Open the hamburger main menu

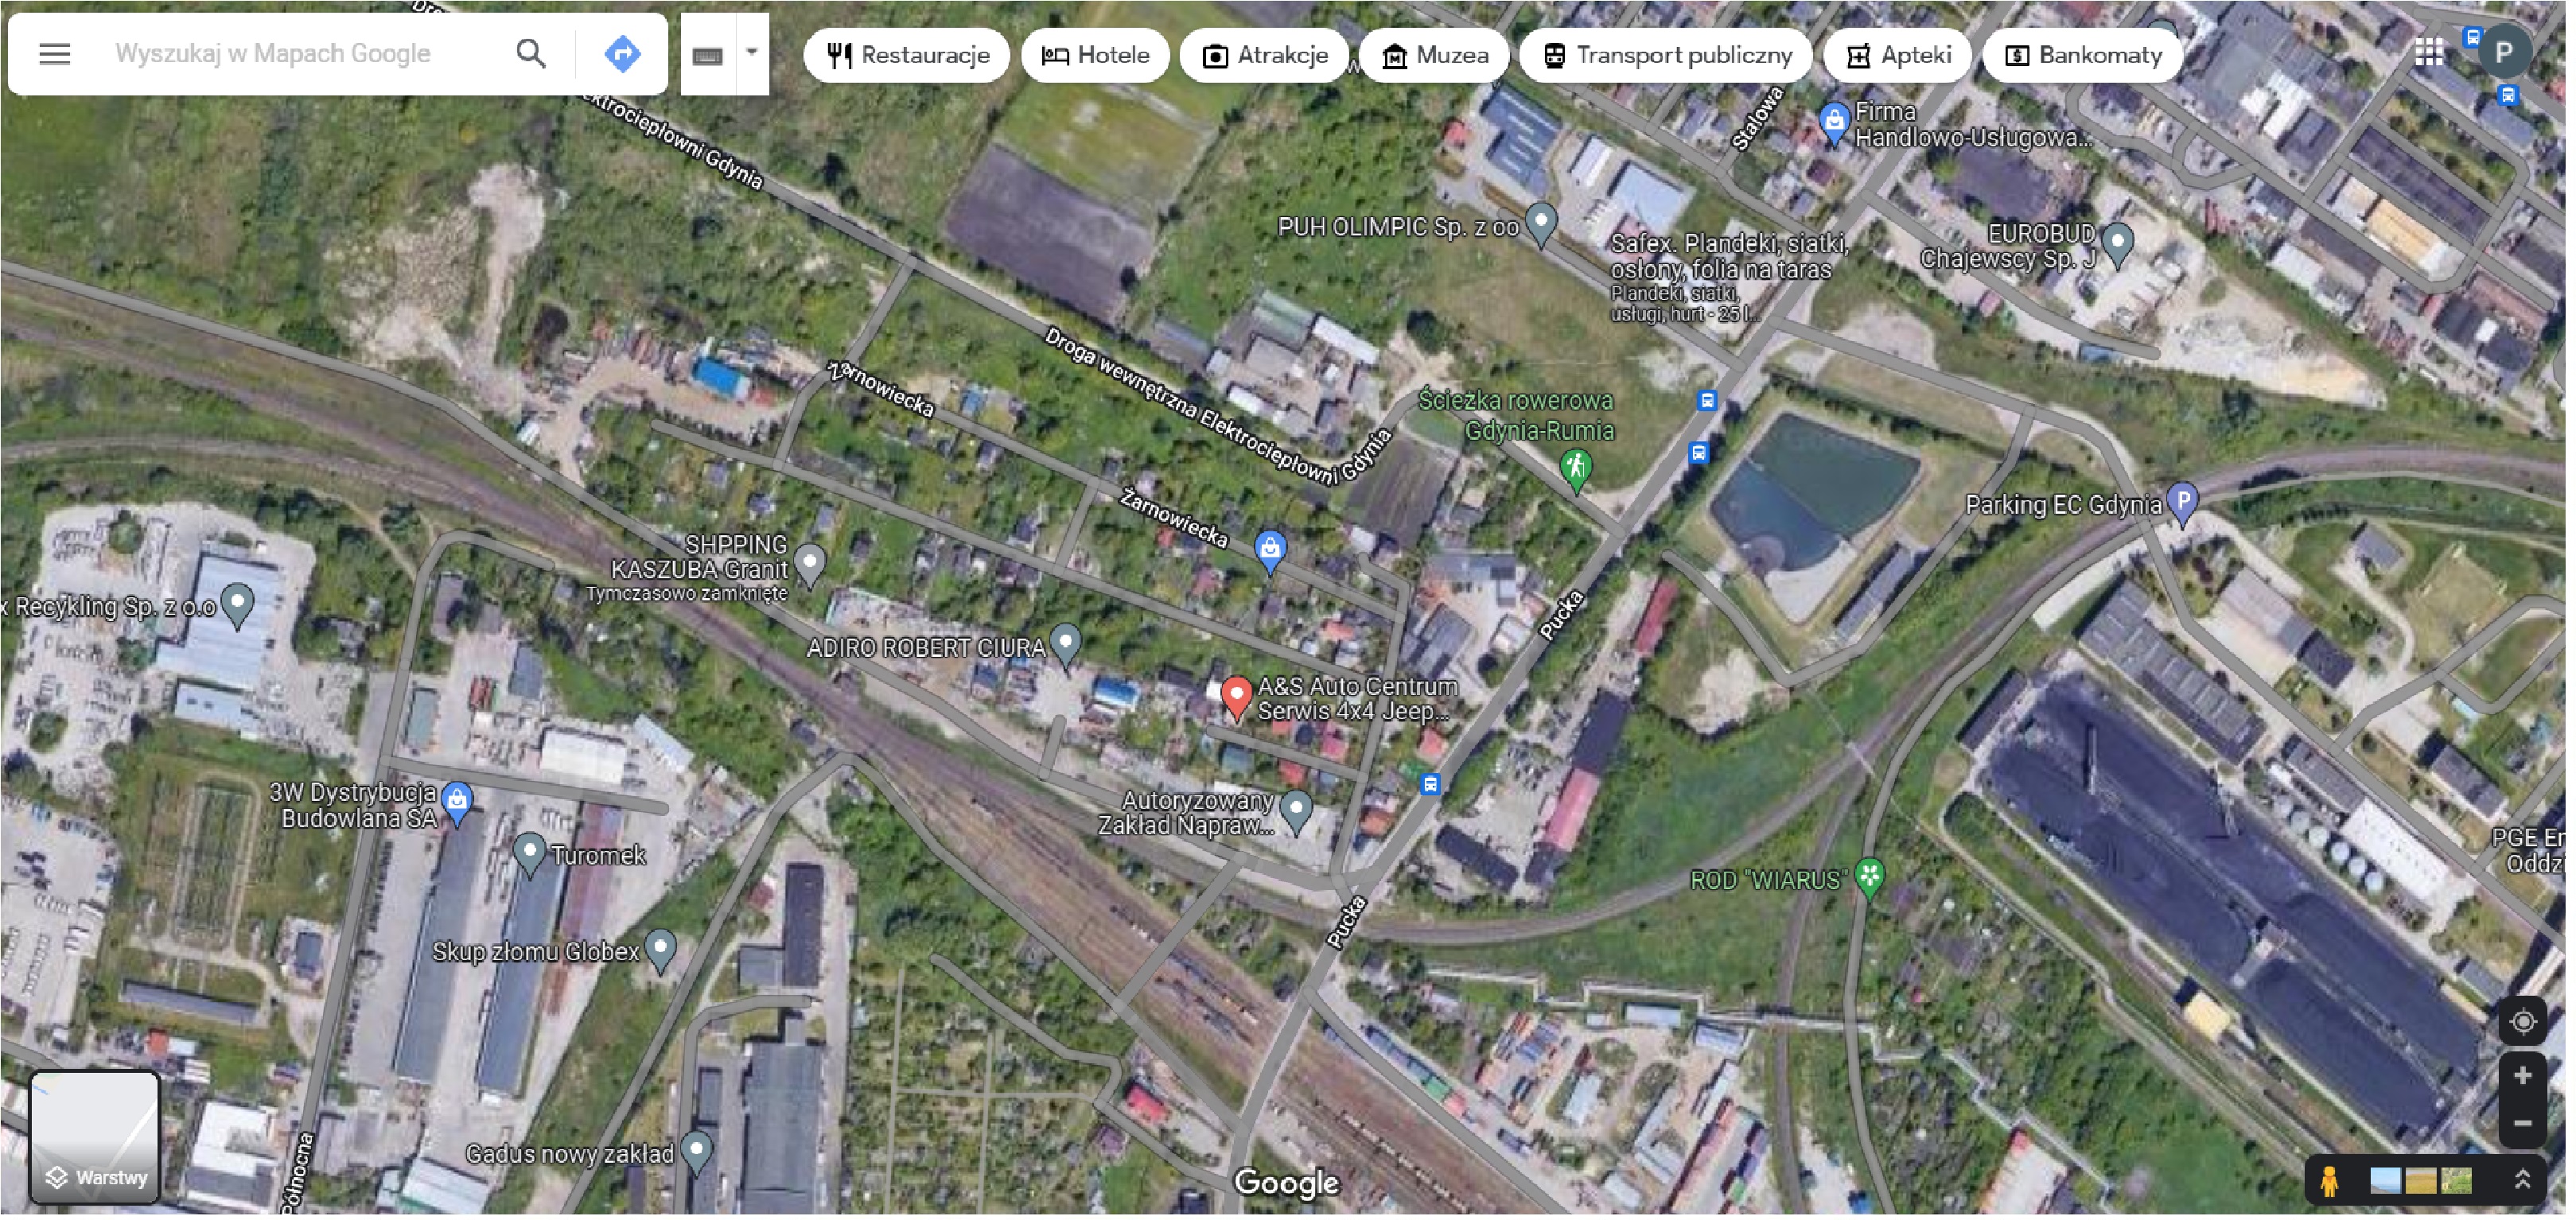tap(54, 54)
